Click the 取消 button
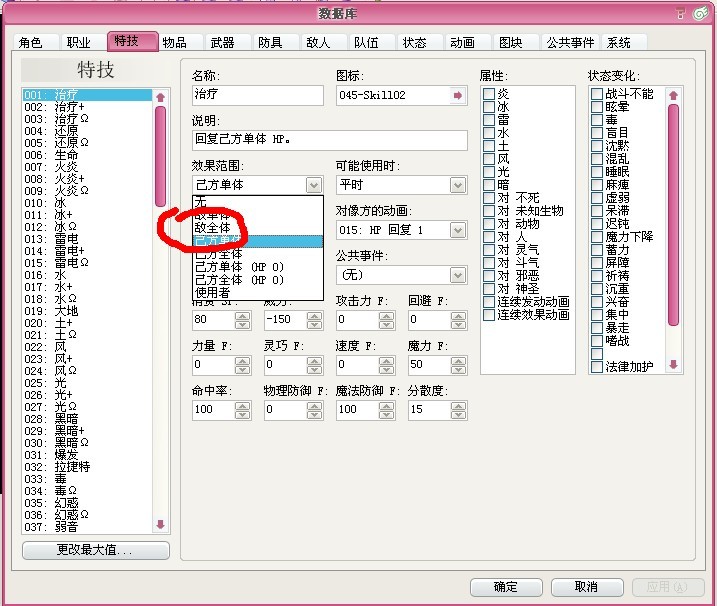Viewport: 717px width, 606px height. pos(587,587)
